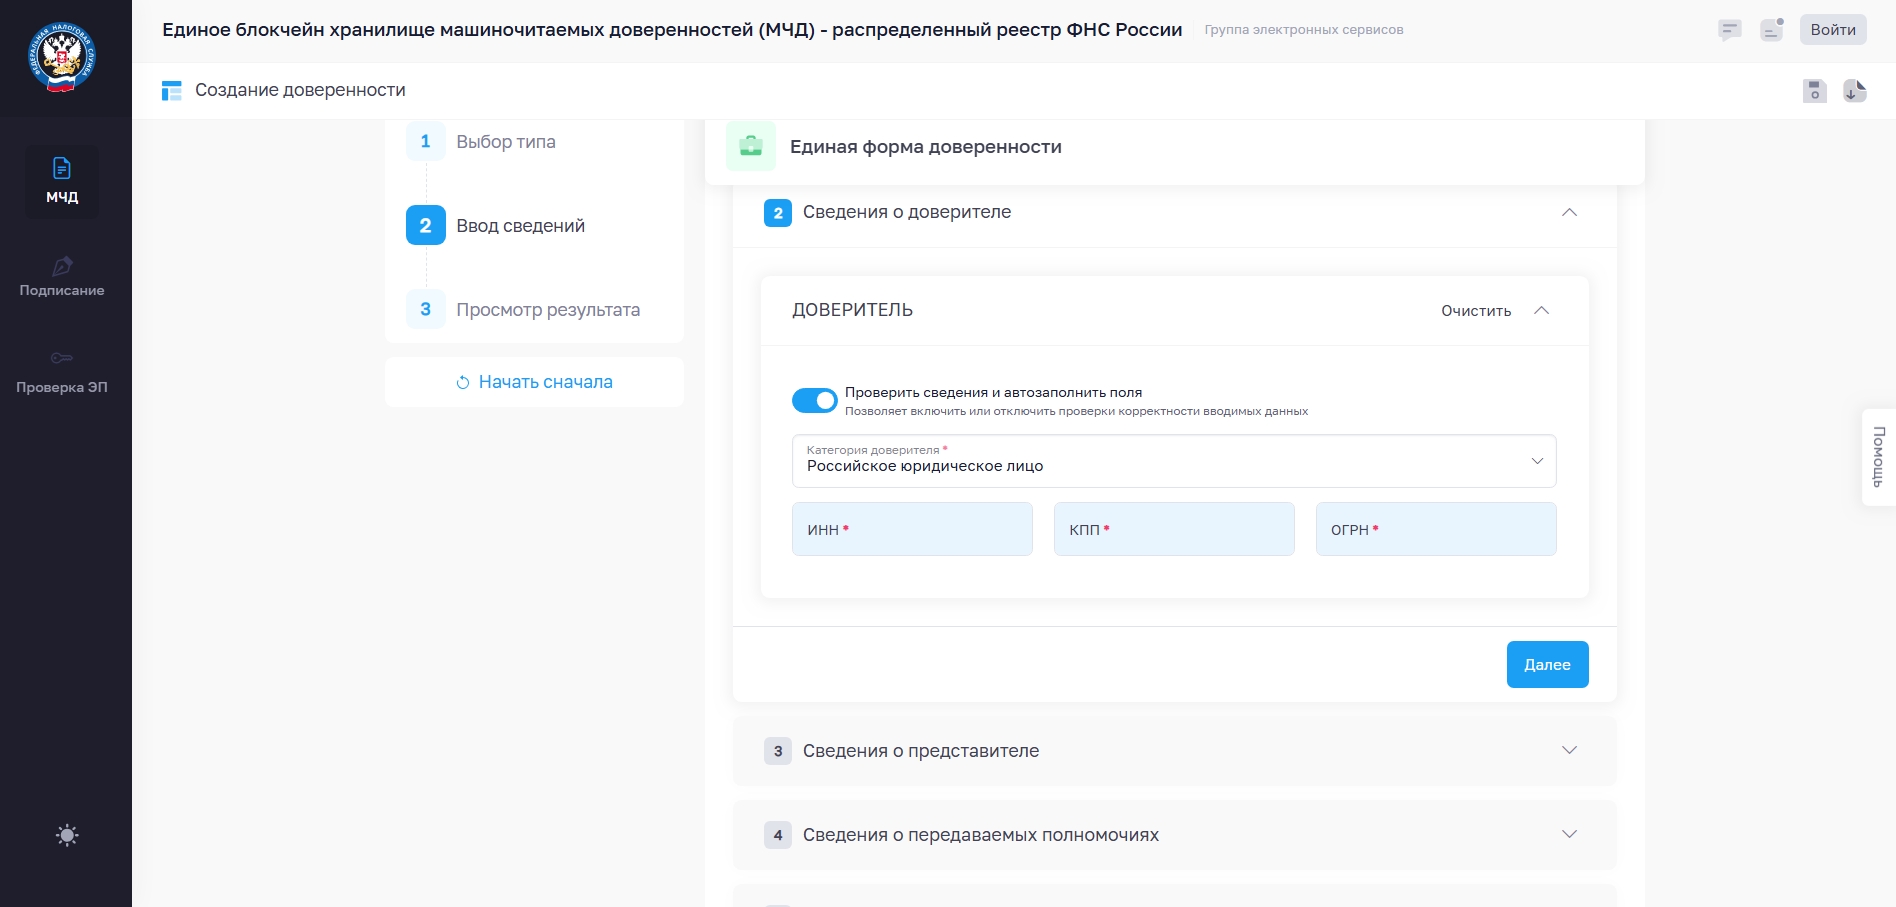Go to step 1 Выбор типа
This screenshot has height=907, width=1896.
coord(505,142)
